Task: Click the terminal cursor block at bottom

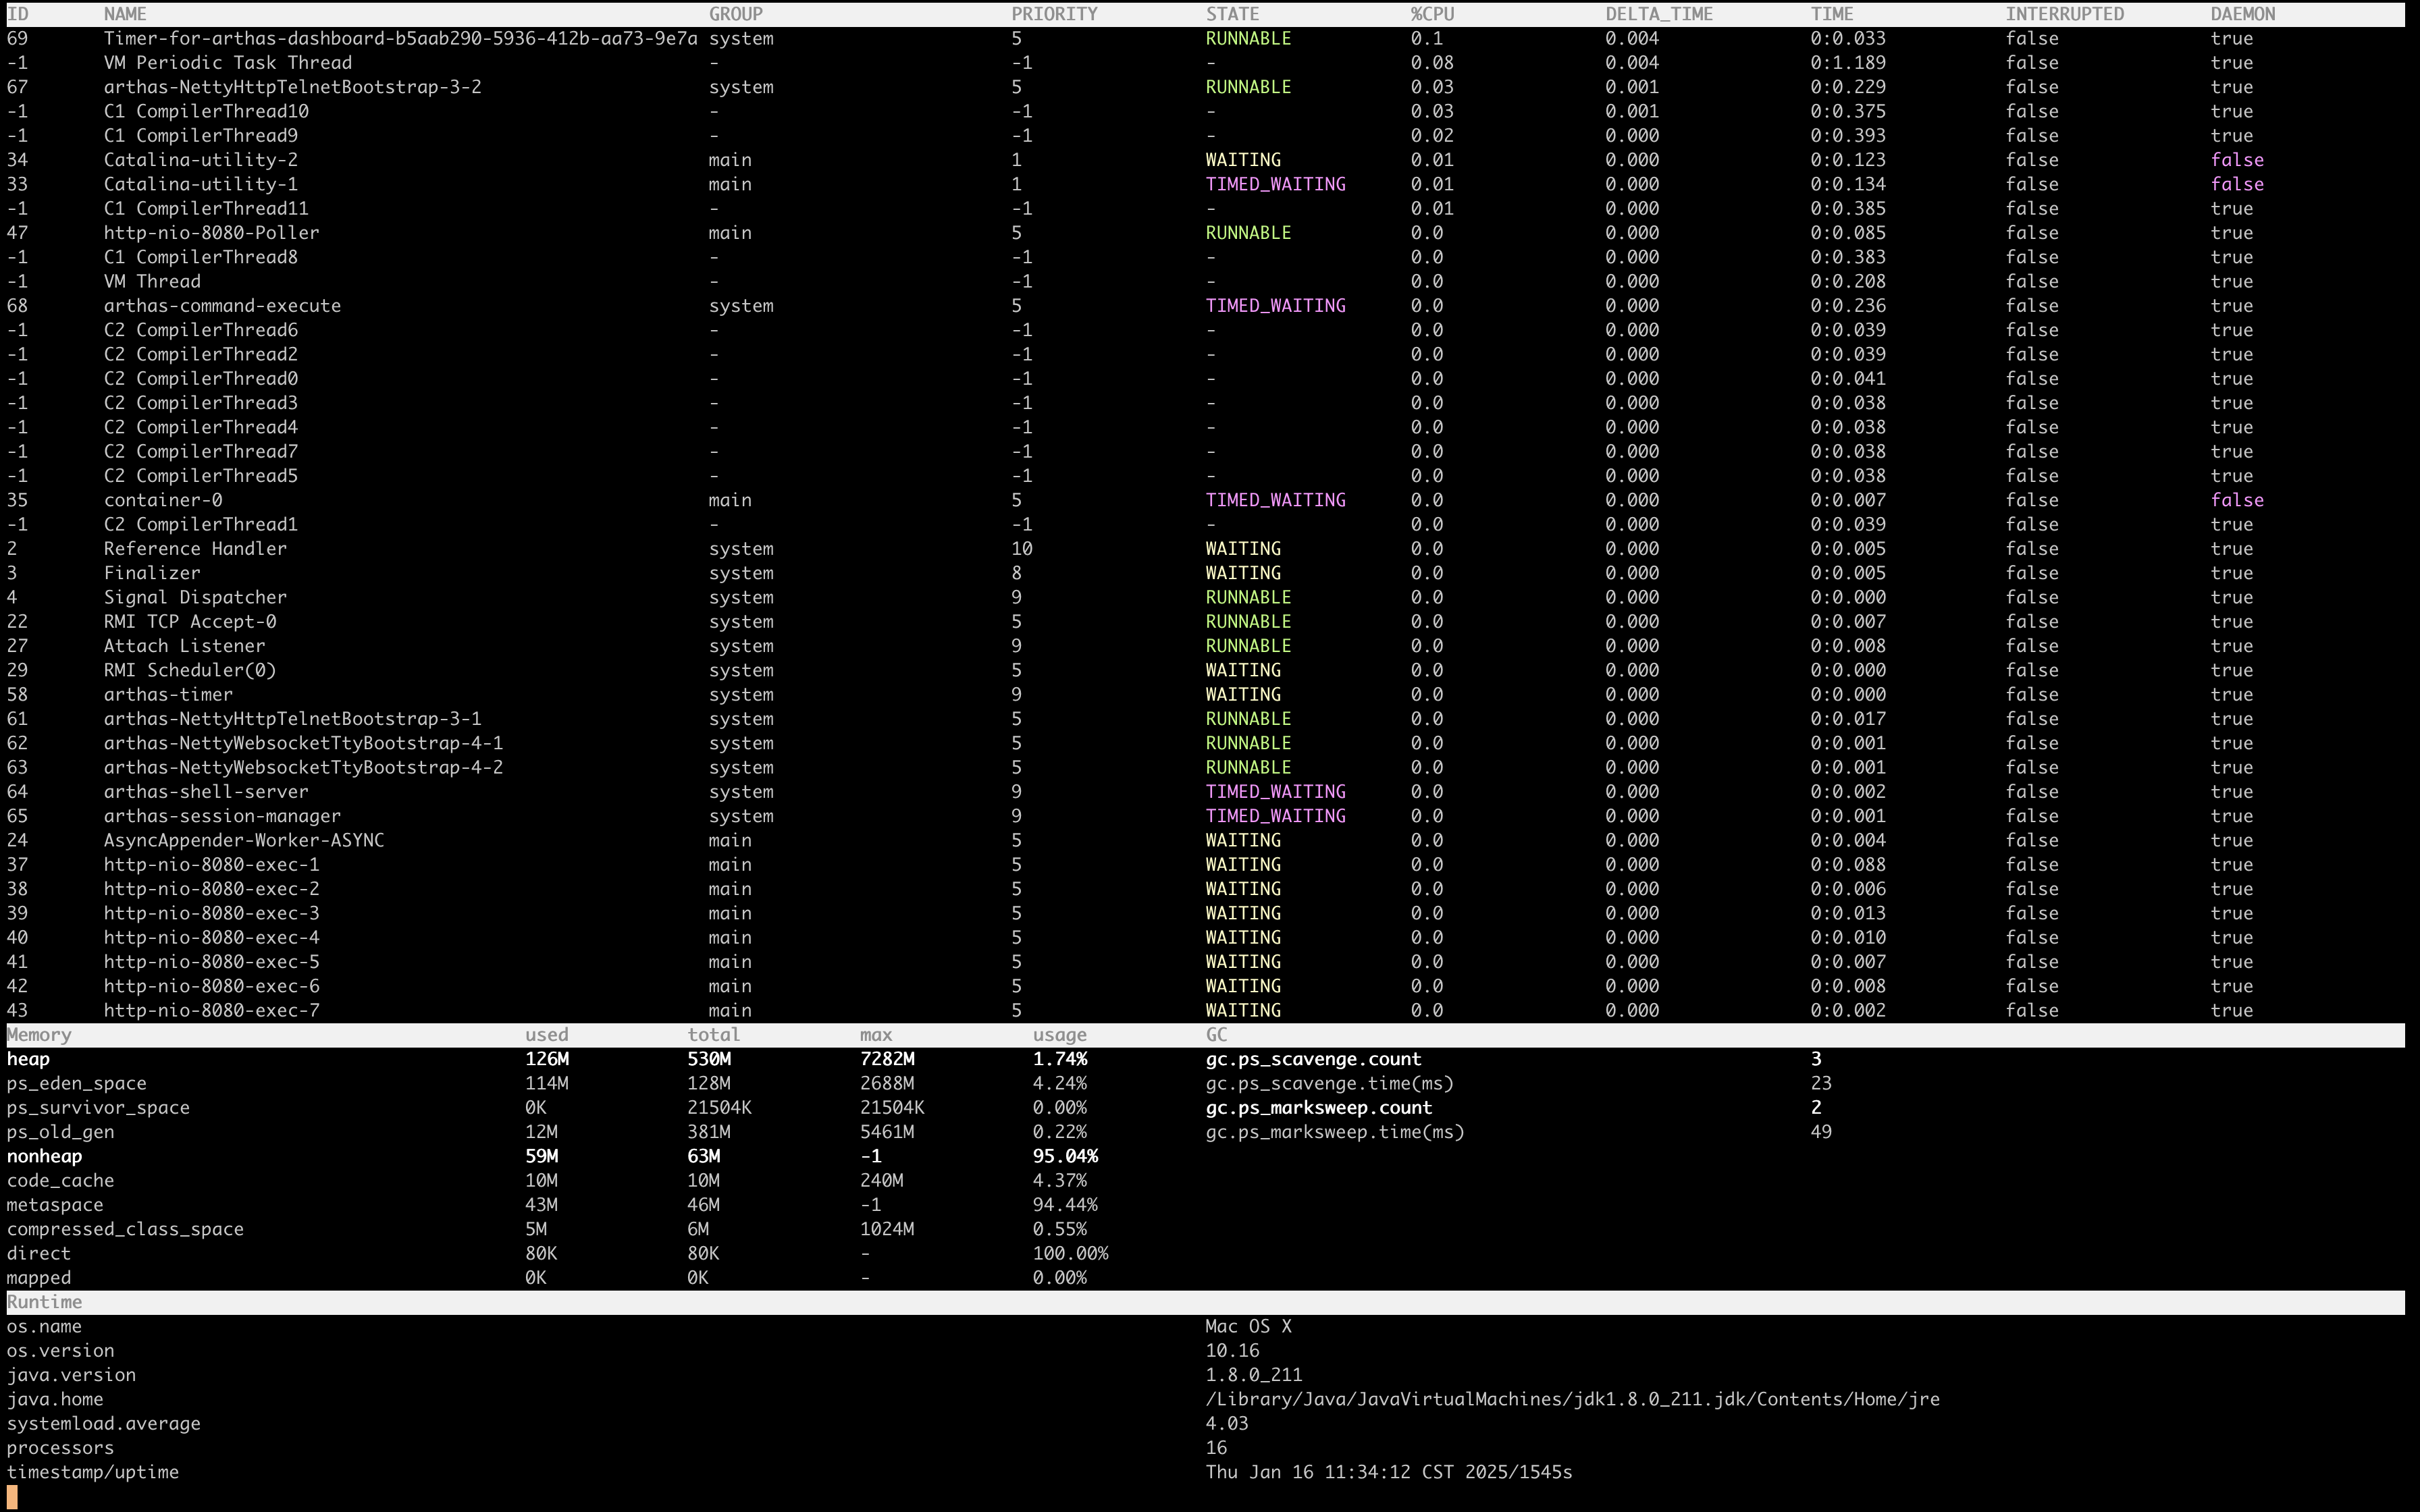Action: [x=12, y=1497]
